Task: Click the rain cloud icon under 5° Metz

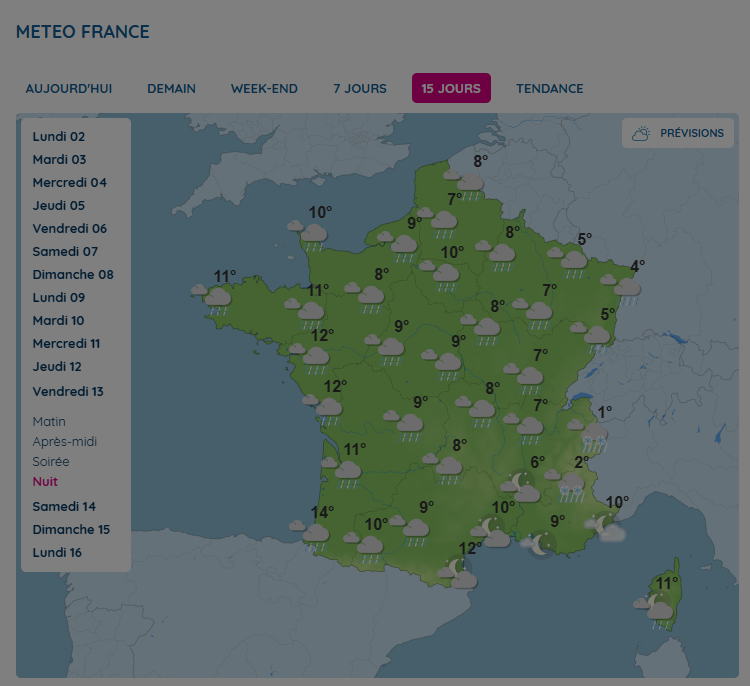Action: point(568,262)
